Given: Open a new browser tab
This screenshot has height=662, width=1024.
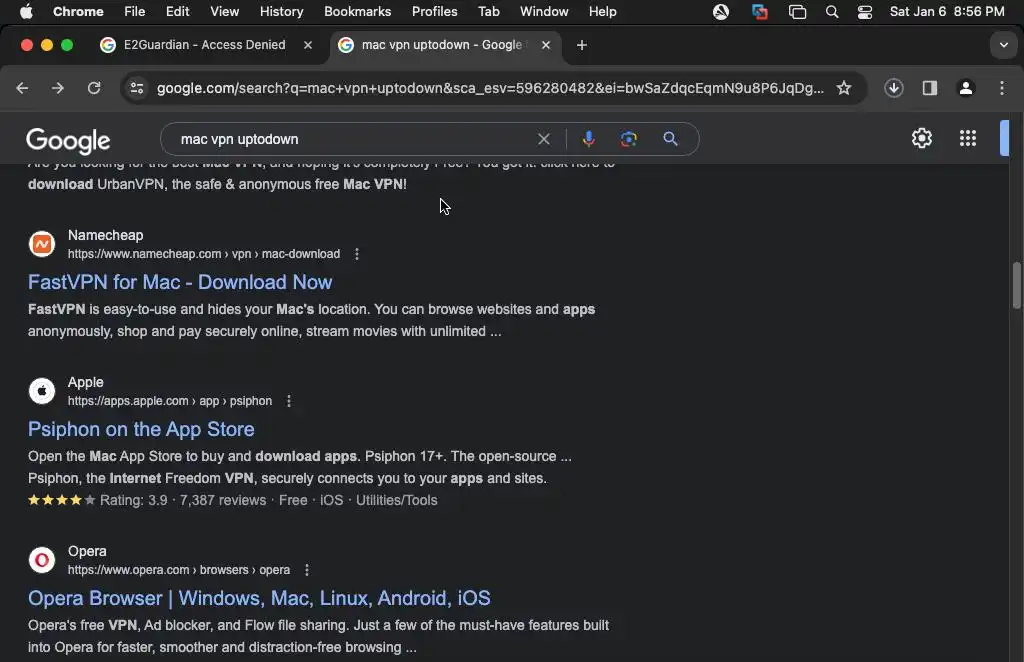Looking at the screenshot, I should coord(582,45).
